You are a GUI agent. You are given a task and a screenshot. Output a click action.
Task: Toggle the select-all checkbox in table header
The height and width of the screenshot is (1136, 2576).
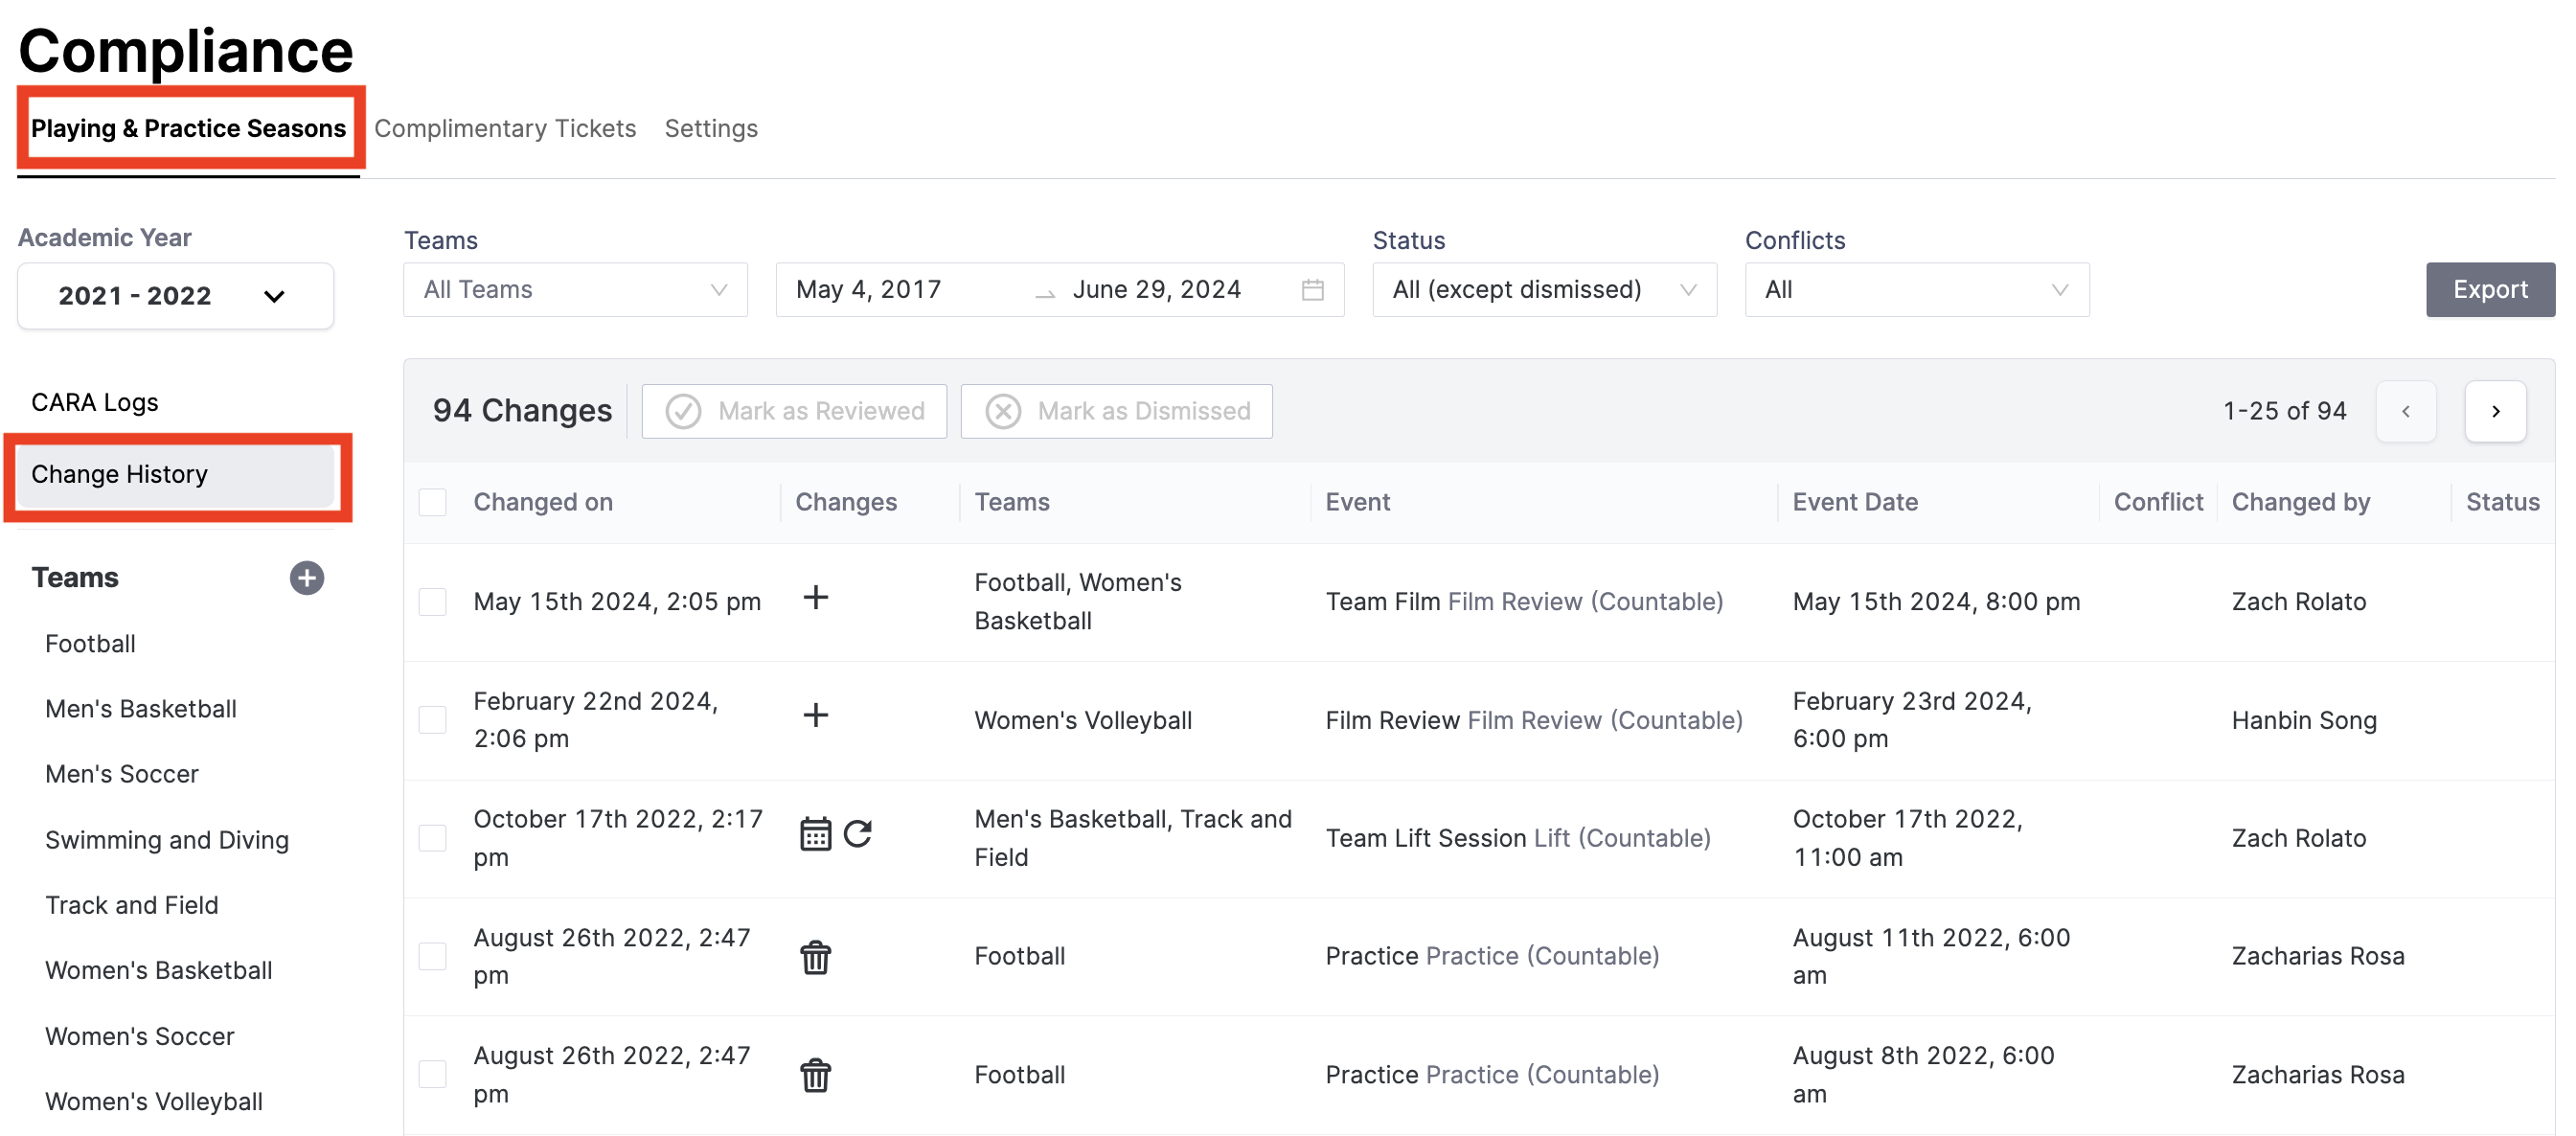tap(433, 502)
